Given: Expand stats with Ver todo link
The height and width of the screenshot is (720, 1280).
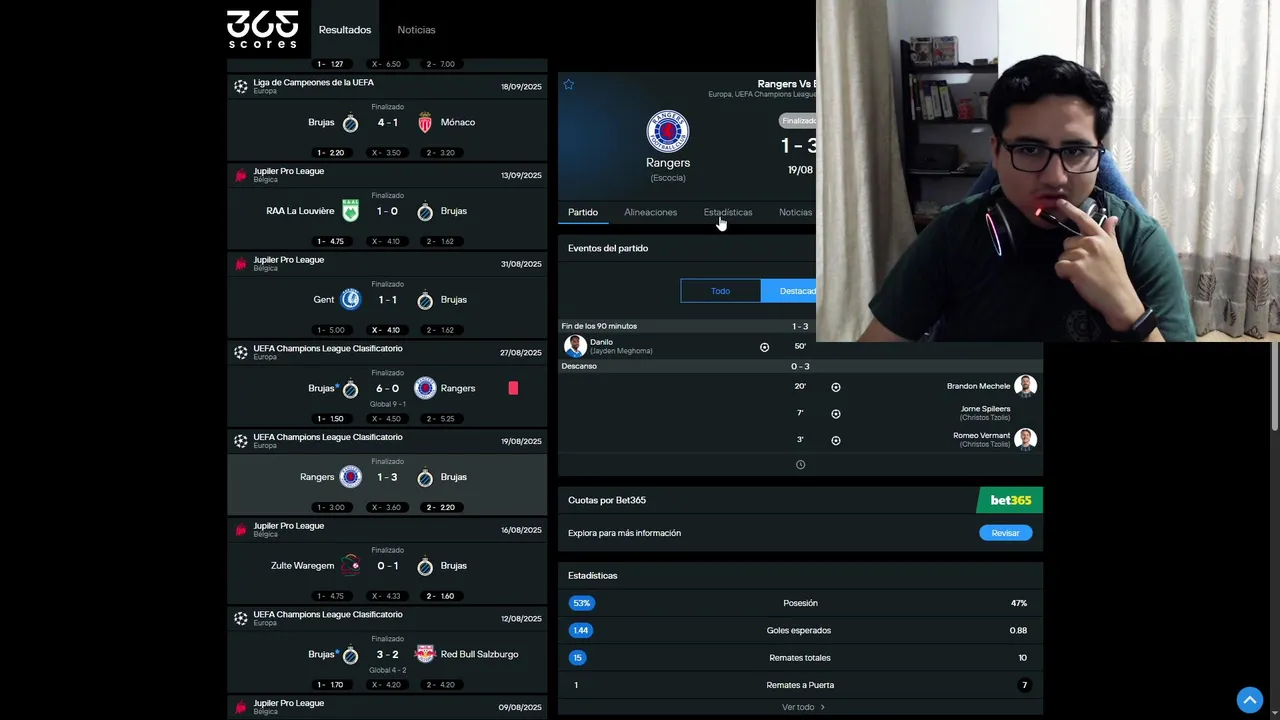Looking at the screenshot, I should 803,707.
